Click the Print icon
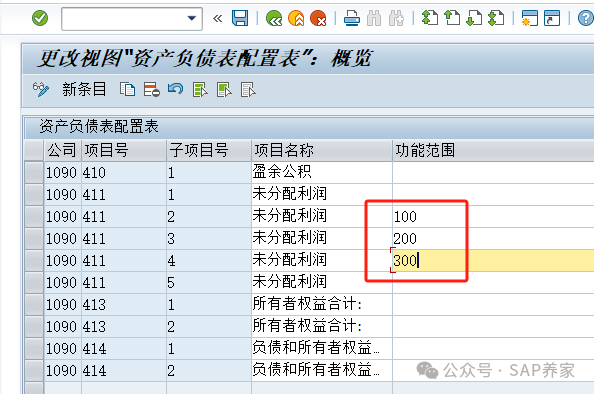 click(352, 18)
